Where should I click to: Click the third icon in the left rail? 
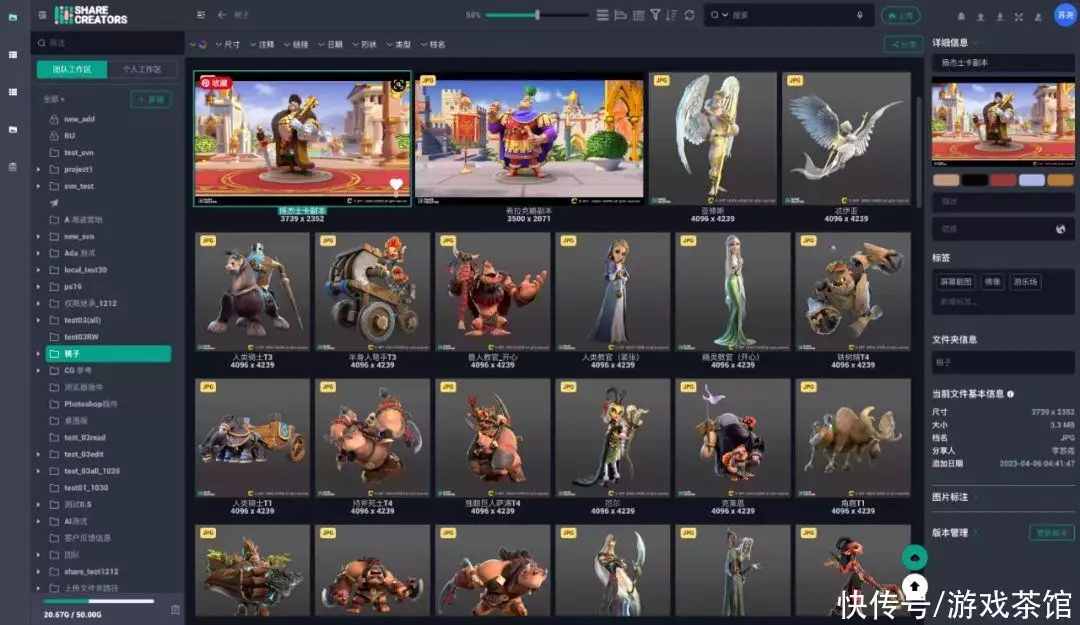click(x=13, y=92)
